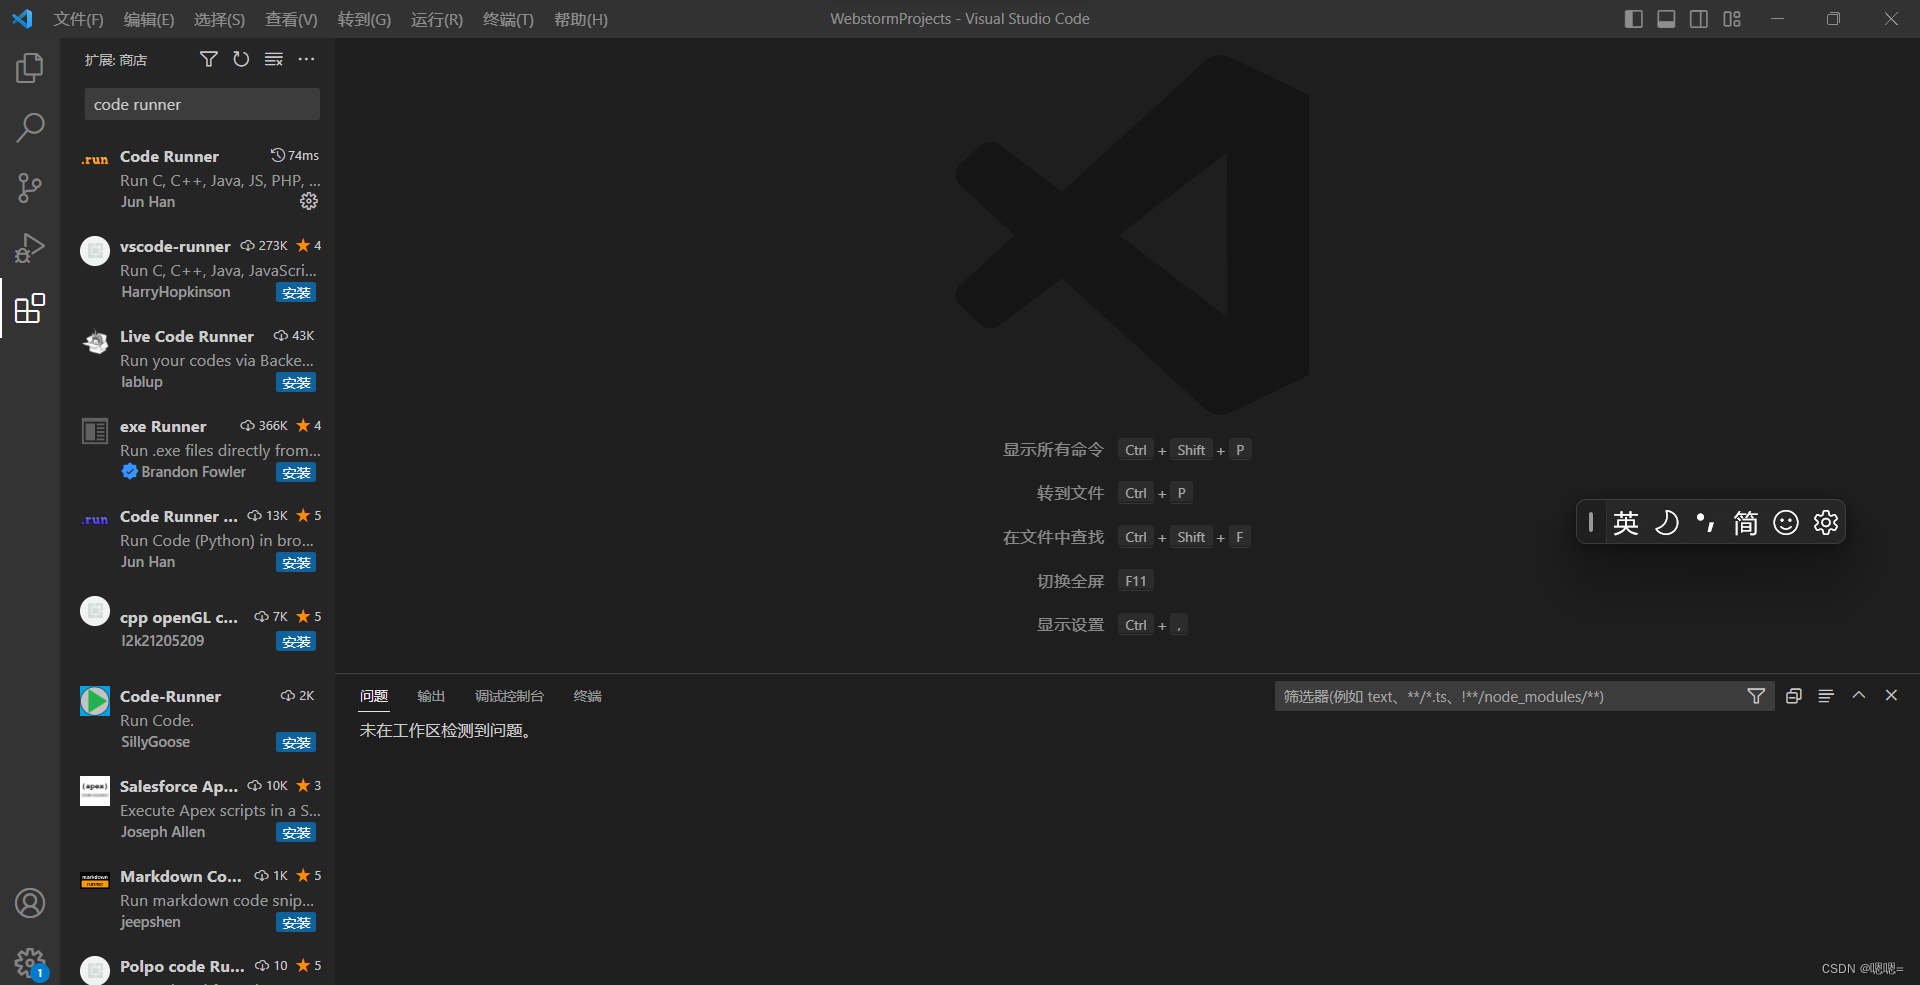Switch to the 问题 panel tab
This screenshot has width=1920, height=985.
coord(374,696)
